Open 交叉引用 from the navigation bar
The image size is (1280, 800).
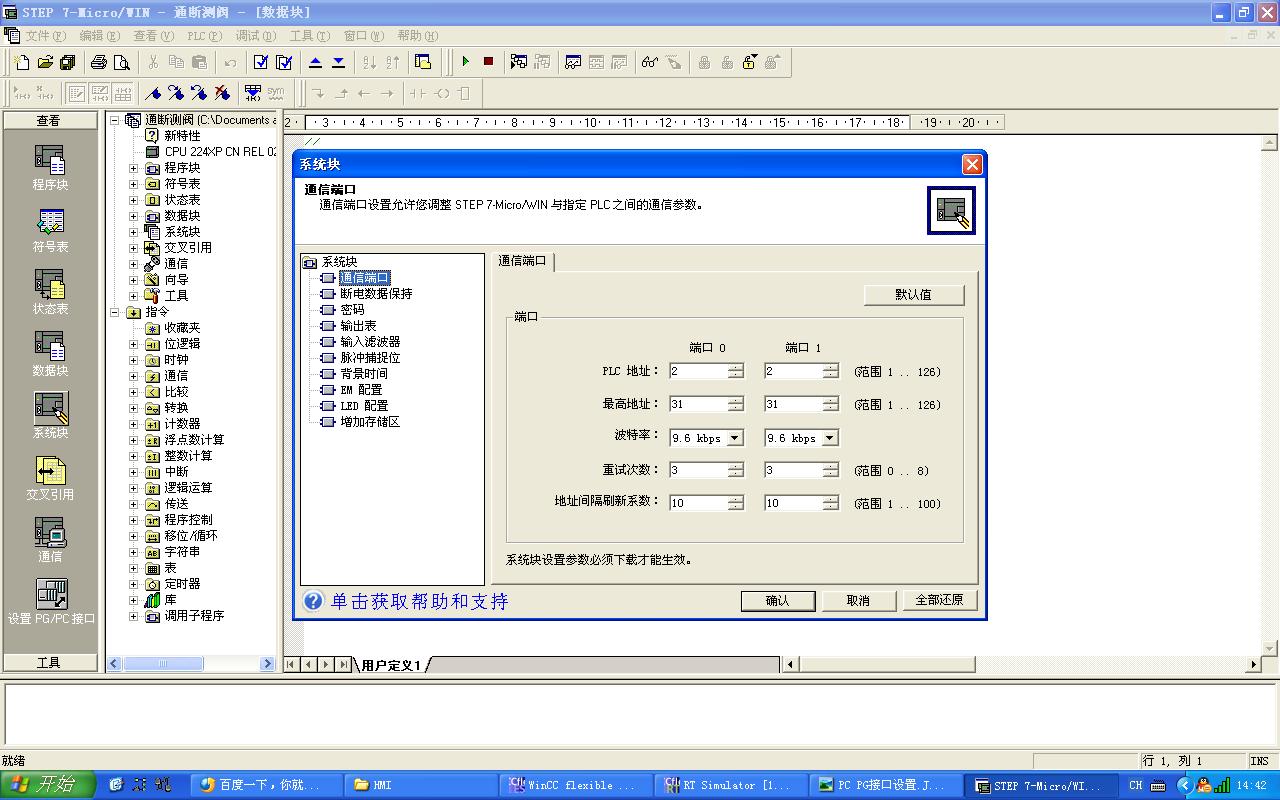[x=50, y=477]
